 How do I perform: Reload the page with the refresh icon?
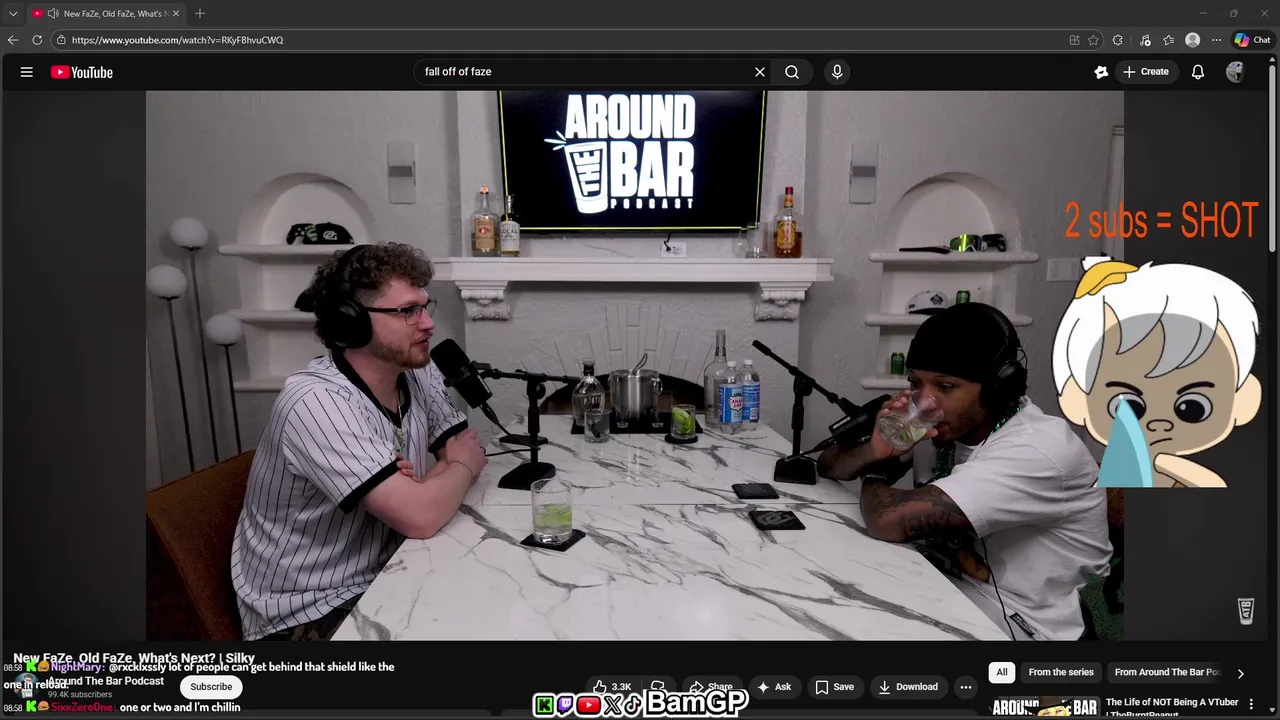click(x=37, y=40)
